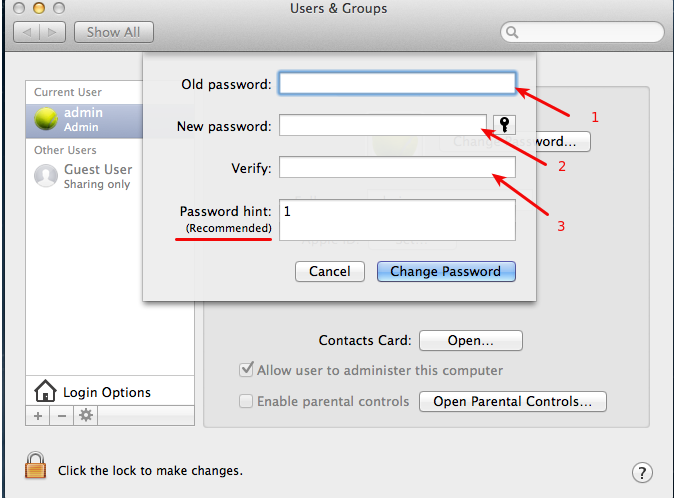Click the lock icon to make changes
The height and width of the screenshot is (498, 674).
click(x=36, y=466)
